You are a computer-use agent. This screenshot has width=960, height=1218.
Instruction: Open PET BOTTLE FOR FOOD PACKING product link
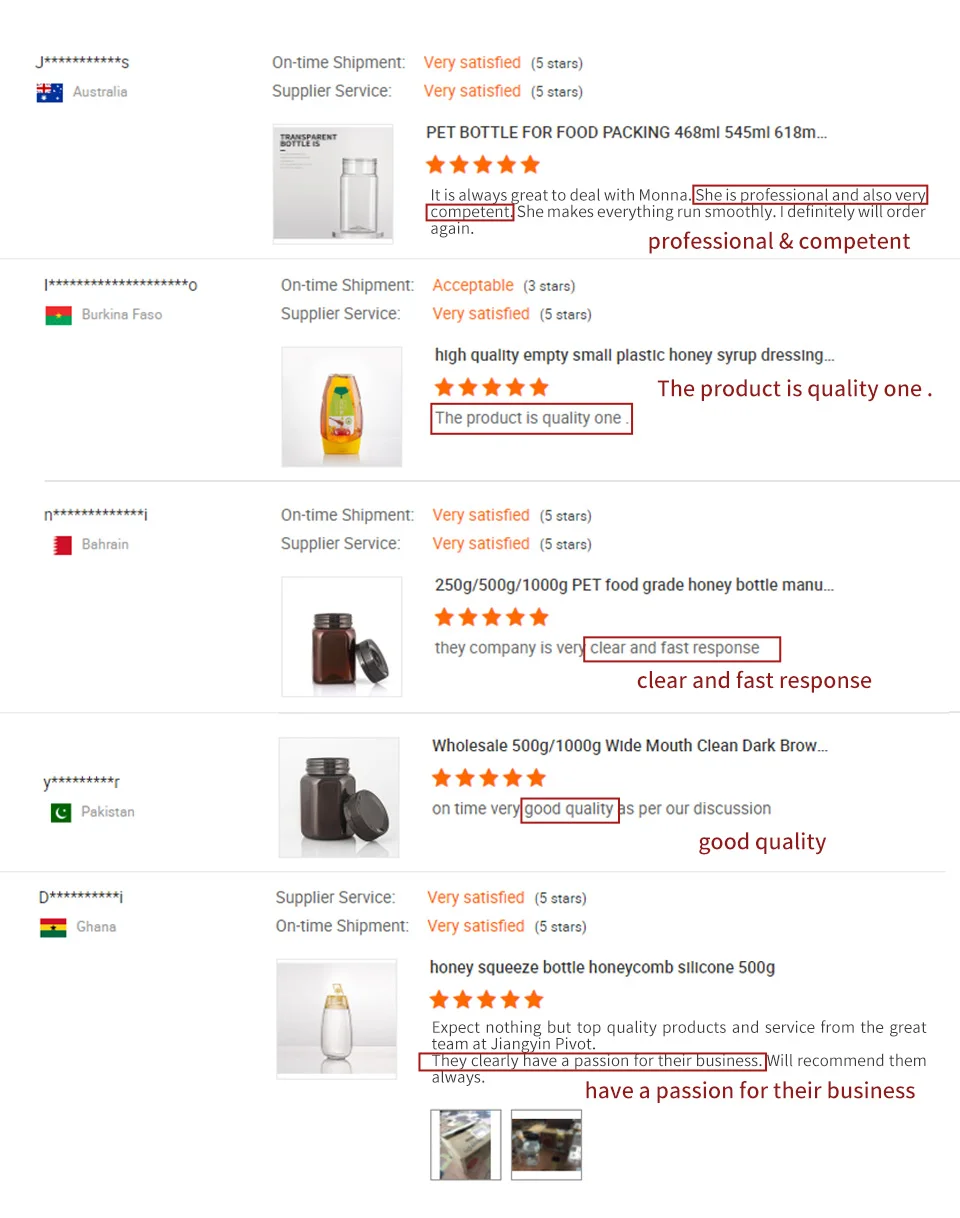click(626, 133)
